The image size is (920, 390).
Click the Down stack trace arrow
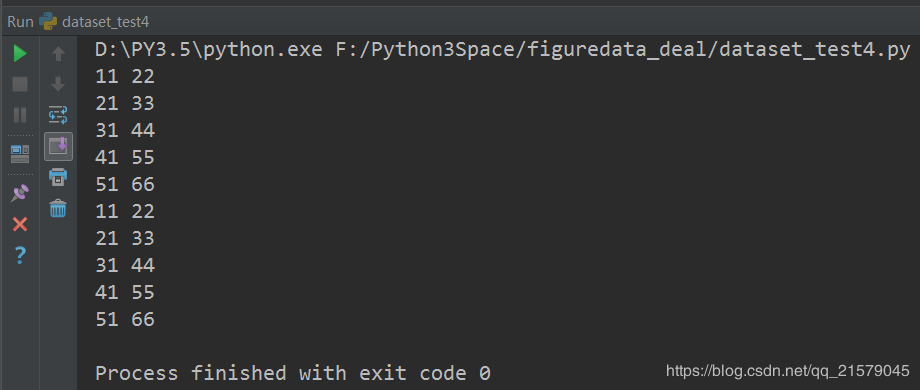coord(58,84)
